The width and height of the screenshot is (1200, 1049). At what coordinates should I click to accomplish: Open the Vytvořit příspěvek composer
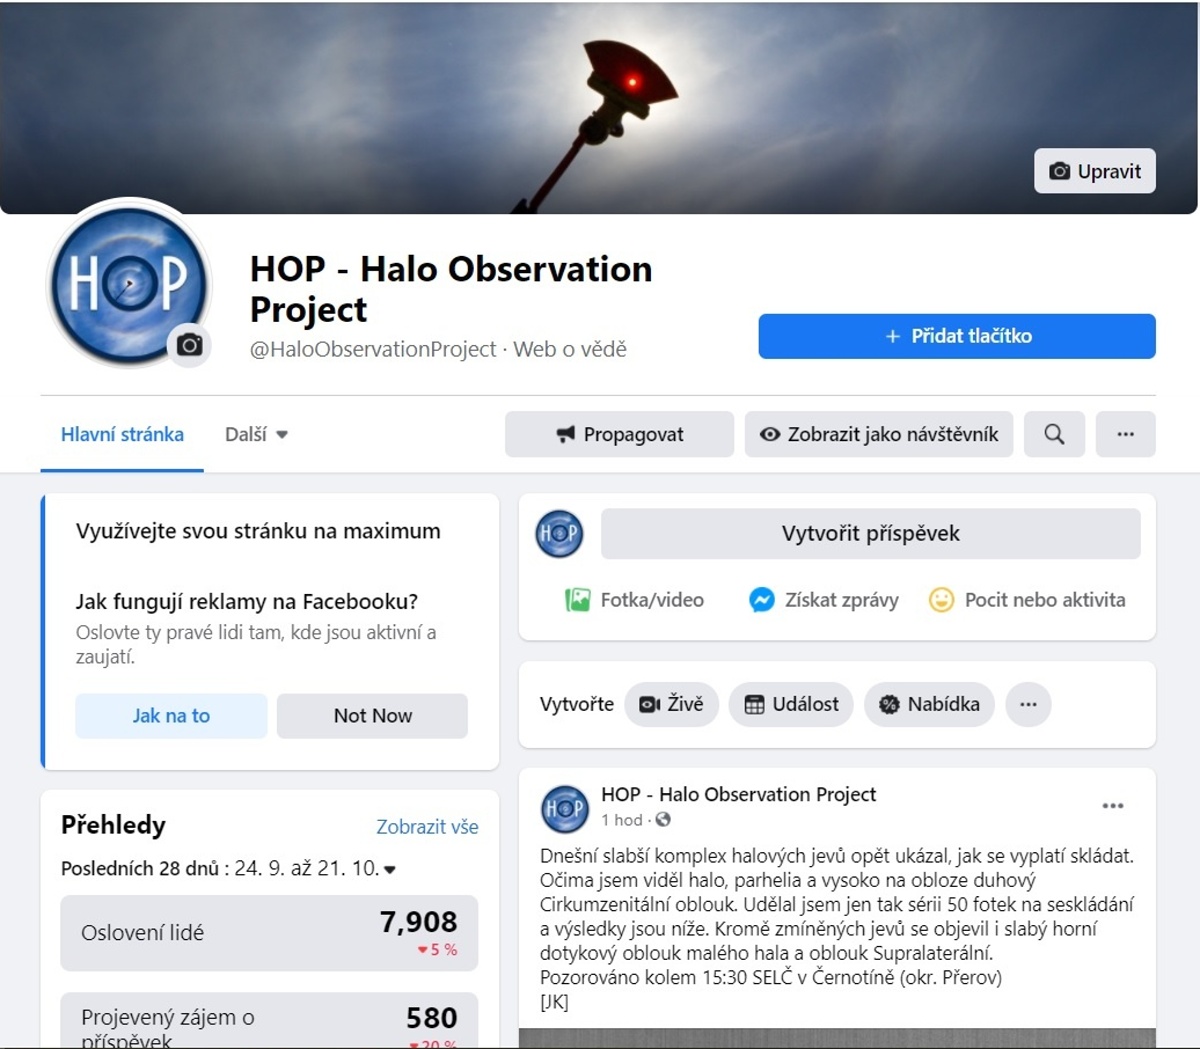pyautogui.click(x=870, y=534)
